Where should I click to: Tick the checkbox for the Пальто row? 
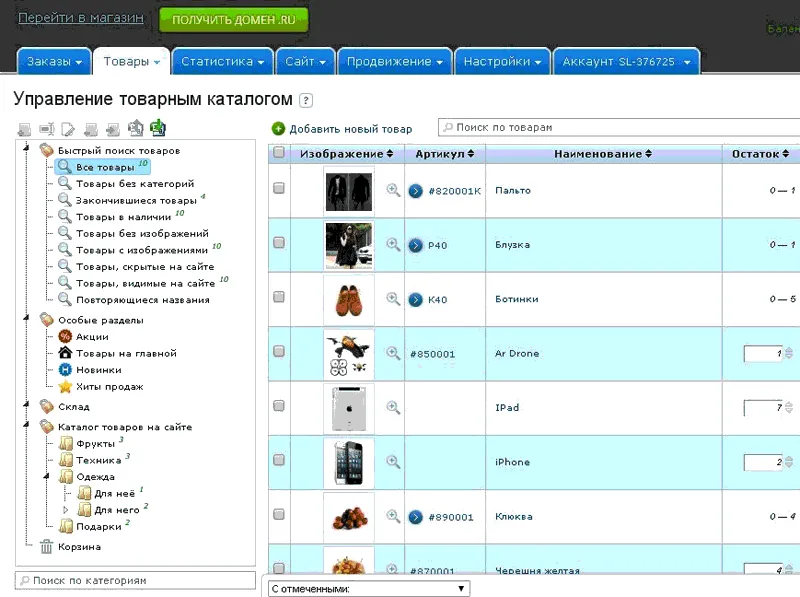tap(279, 188)
